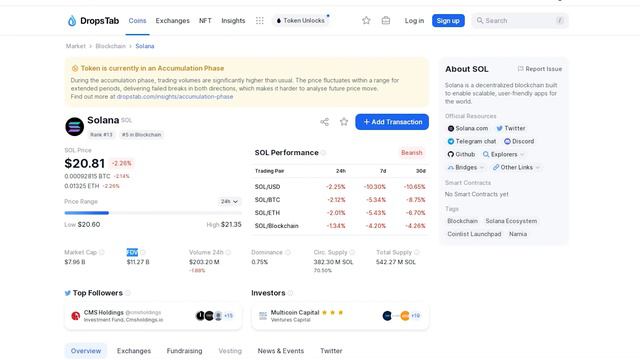The height and width of the screenshot is (360, 640).
Task: Click the price range progress bar
Action: (153, 213)
